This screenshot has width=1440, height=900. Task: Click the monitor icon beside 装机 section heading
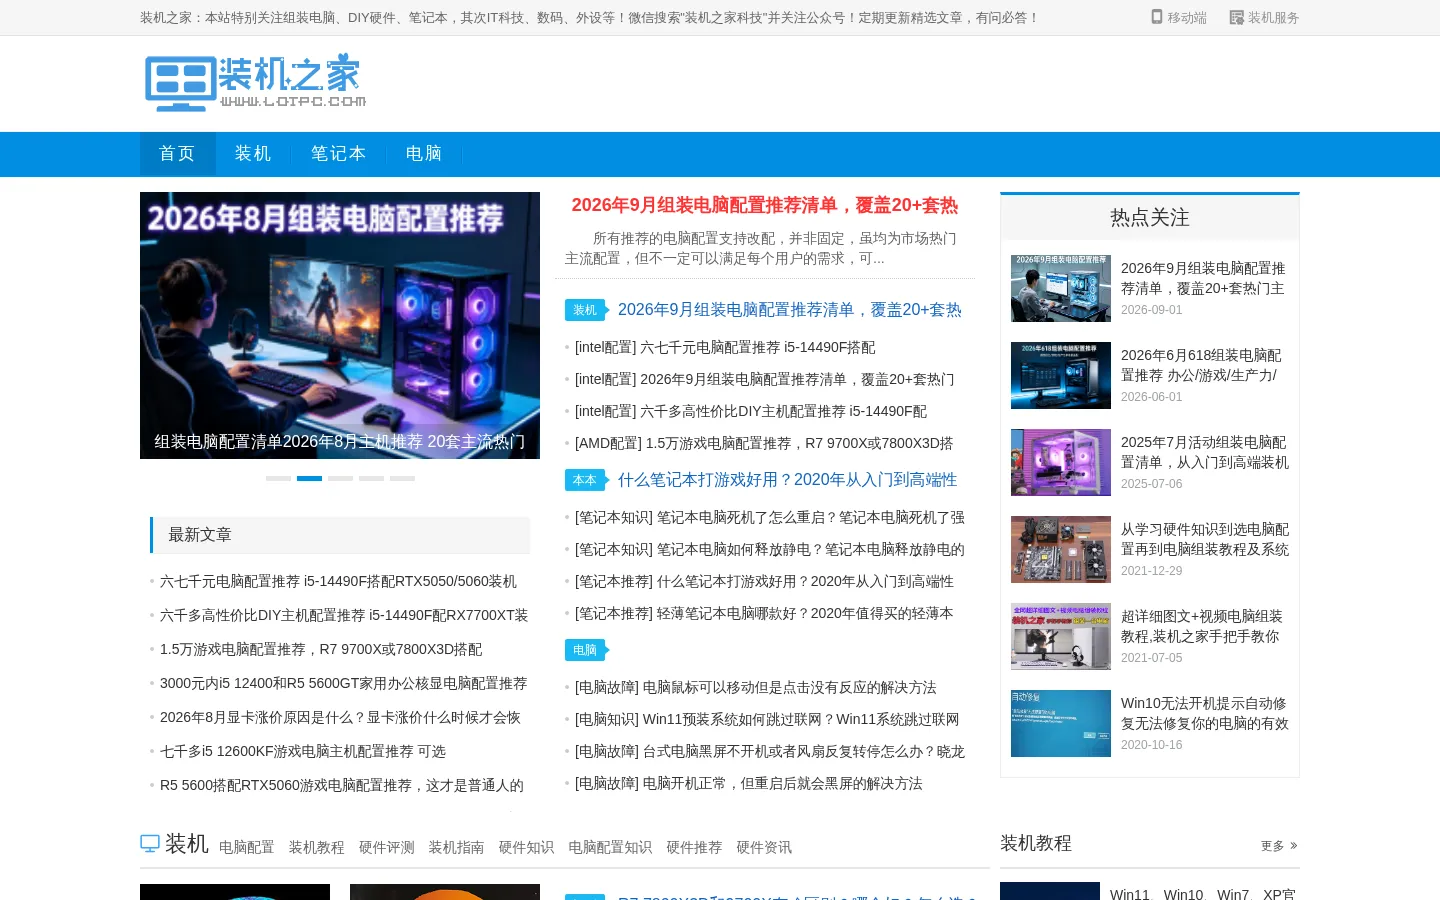pos(150,844)
